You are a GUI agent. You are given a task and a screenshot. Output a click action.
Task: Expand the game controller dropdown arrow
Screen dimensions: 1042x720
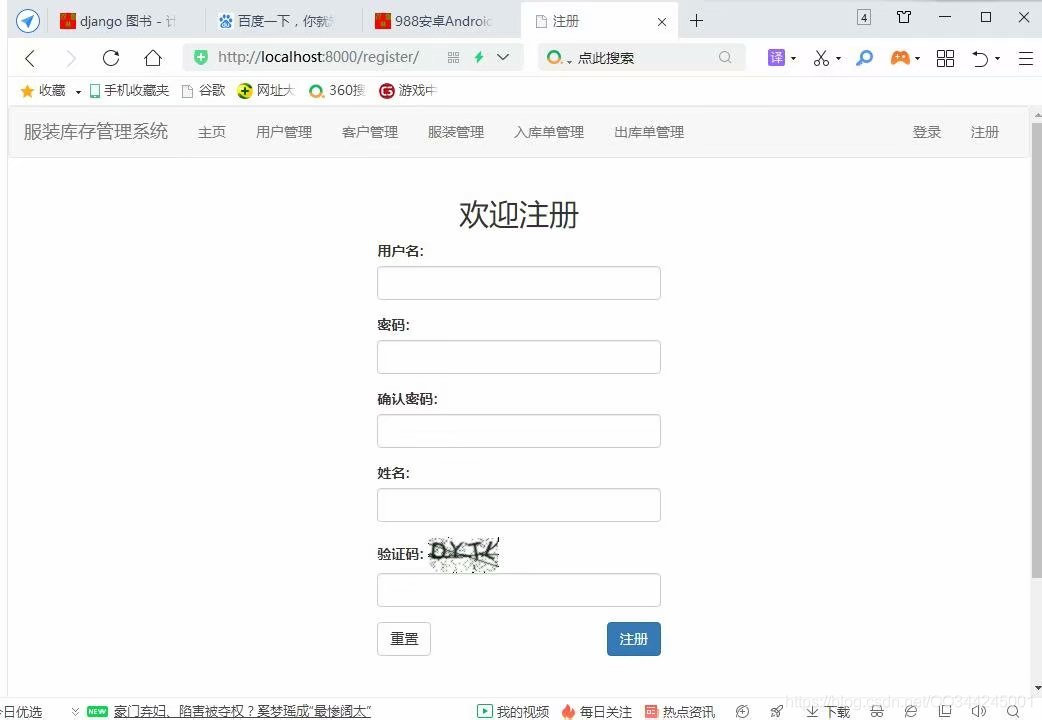point(918,59)
